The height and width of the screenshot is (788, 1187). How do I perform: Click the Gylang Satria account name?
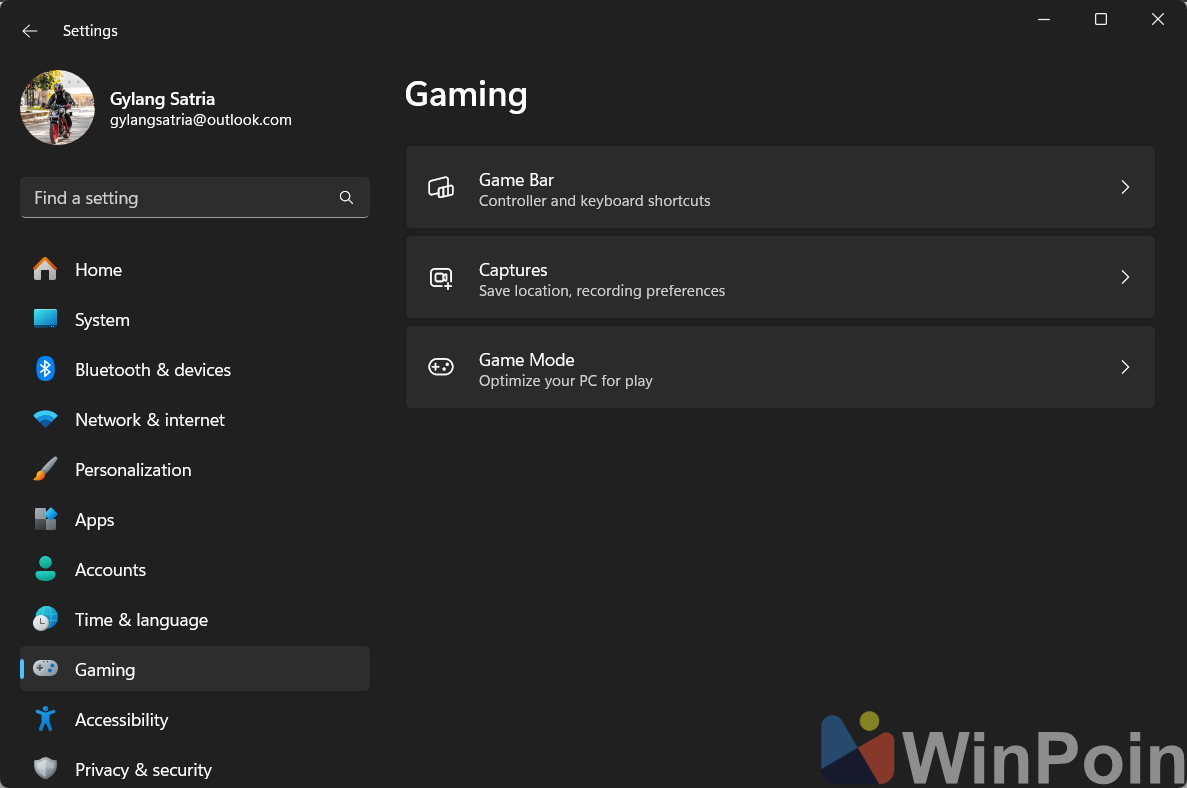162,99
